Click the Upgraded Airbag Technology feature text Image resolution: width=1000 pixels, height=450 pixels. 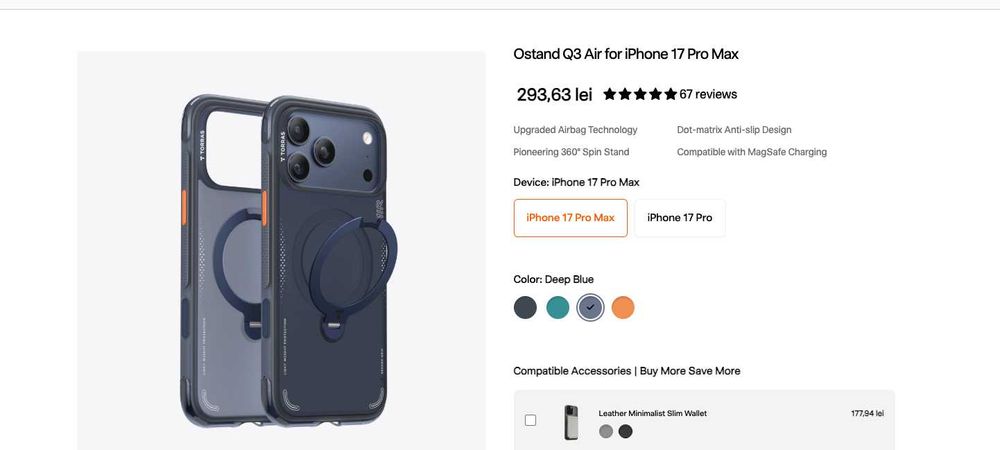[x=575, y=130]
